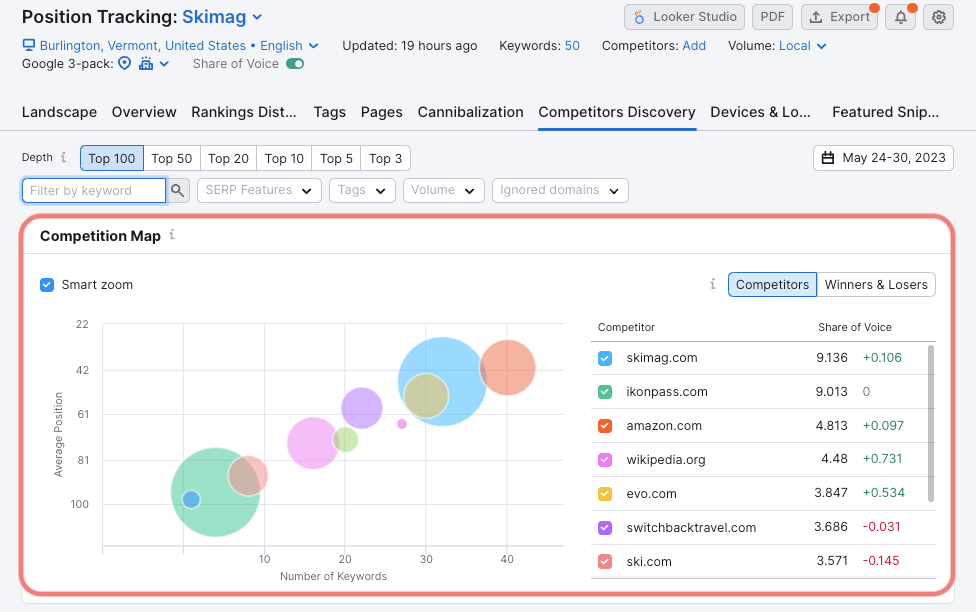Click the info icon left of Competitors button
The image size is (976, 612).
pyautogui.click(x=713, y=284)
